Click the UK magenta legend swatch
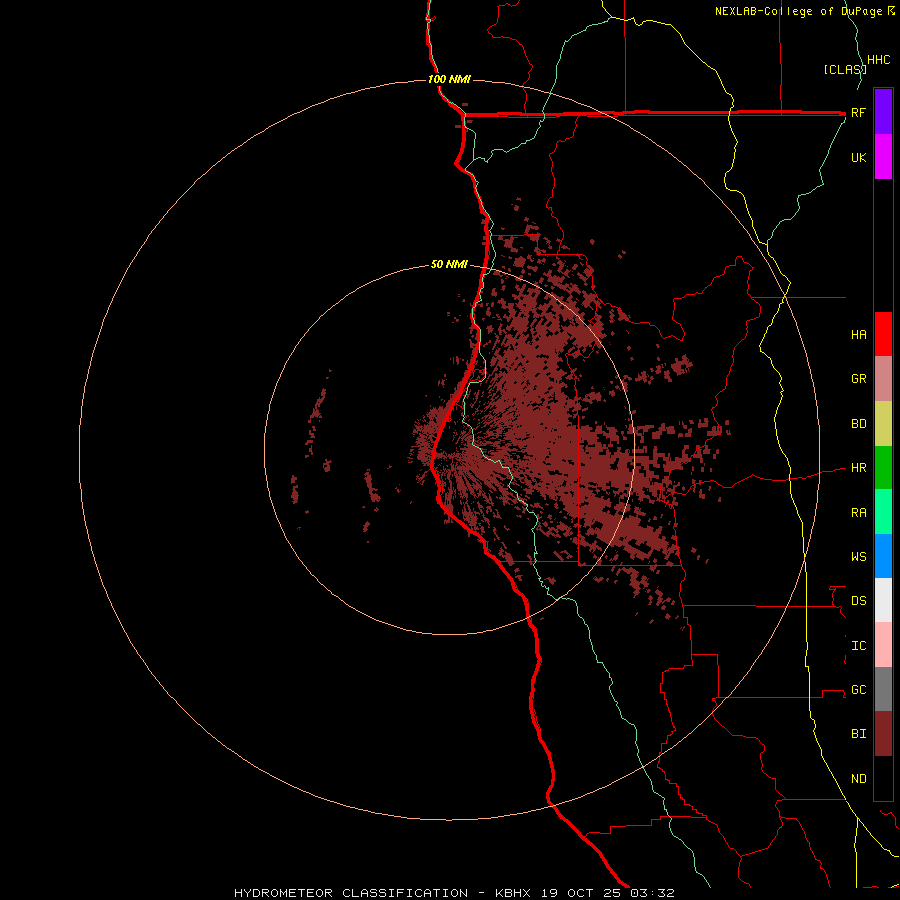This screenshot has width=900, height=900. (x=883, y=157)
